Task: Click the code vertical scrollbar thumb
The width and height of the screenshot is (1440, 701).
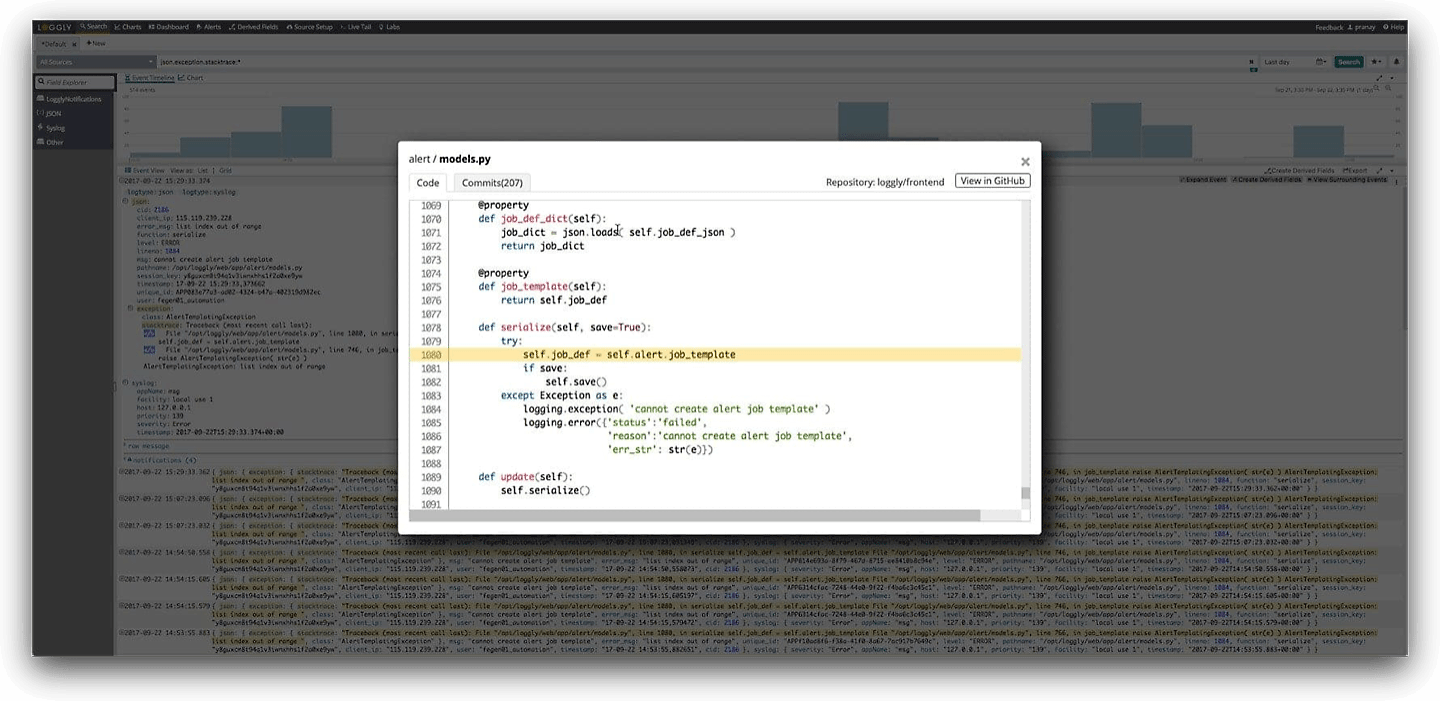Action: click(1025, 493)
